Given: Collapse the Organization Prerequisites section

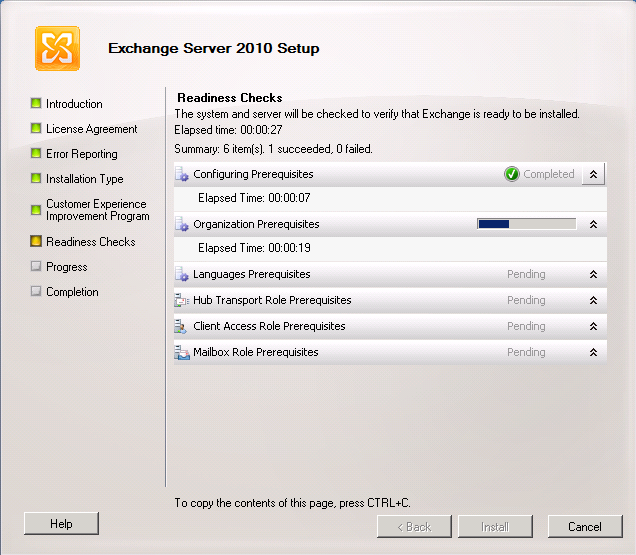Looking at the screenshot, I should 593,224.
